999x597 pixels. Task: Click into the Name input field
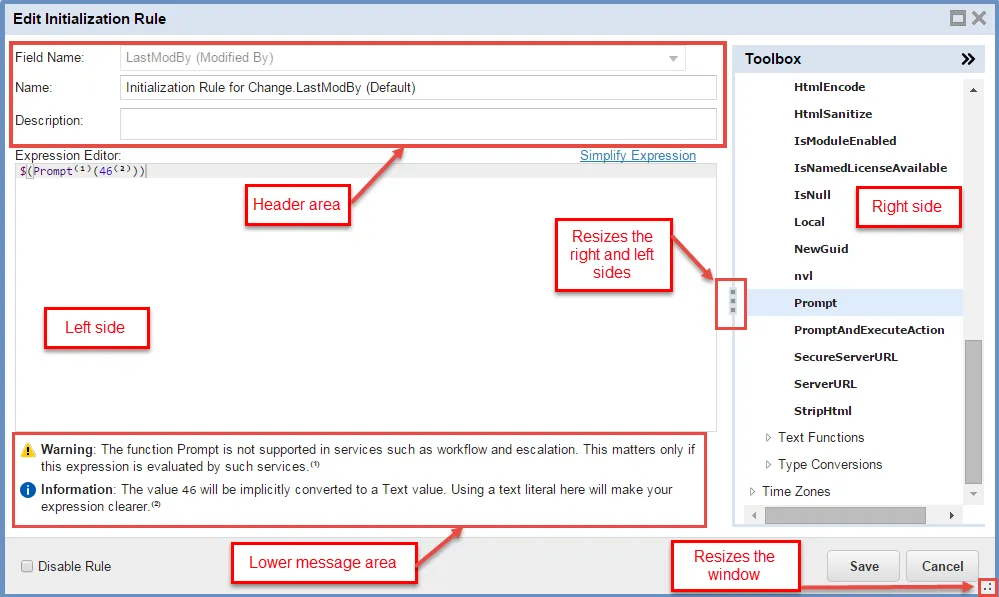pos(418,87)
